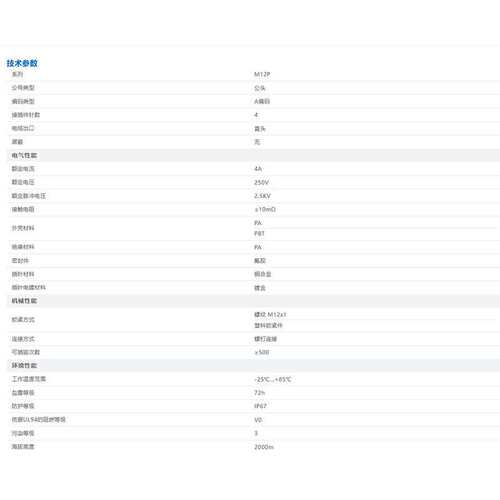Click the ≤10mΩ contact resistance value
This screenshot has height=500, width=500.
click(x=265, y=209)
